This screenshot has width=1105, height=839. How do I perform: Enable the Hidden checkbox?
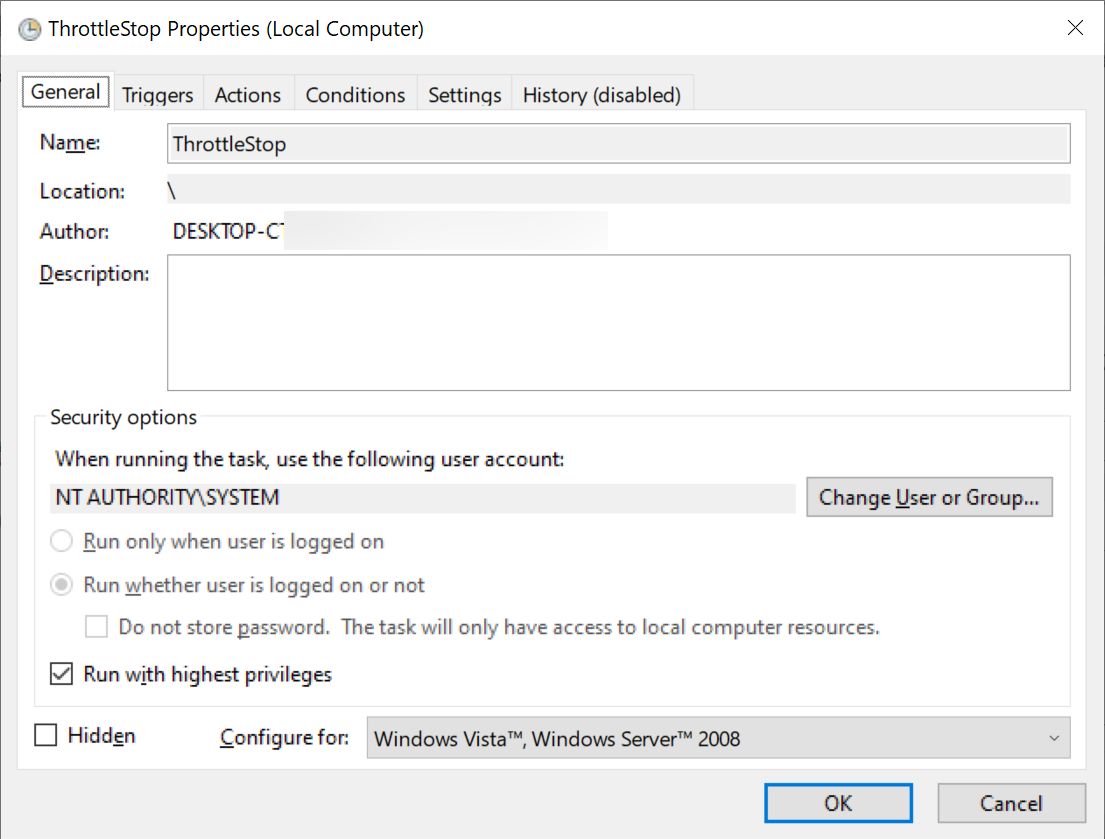46,735
